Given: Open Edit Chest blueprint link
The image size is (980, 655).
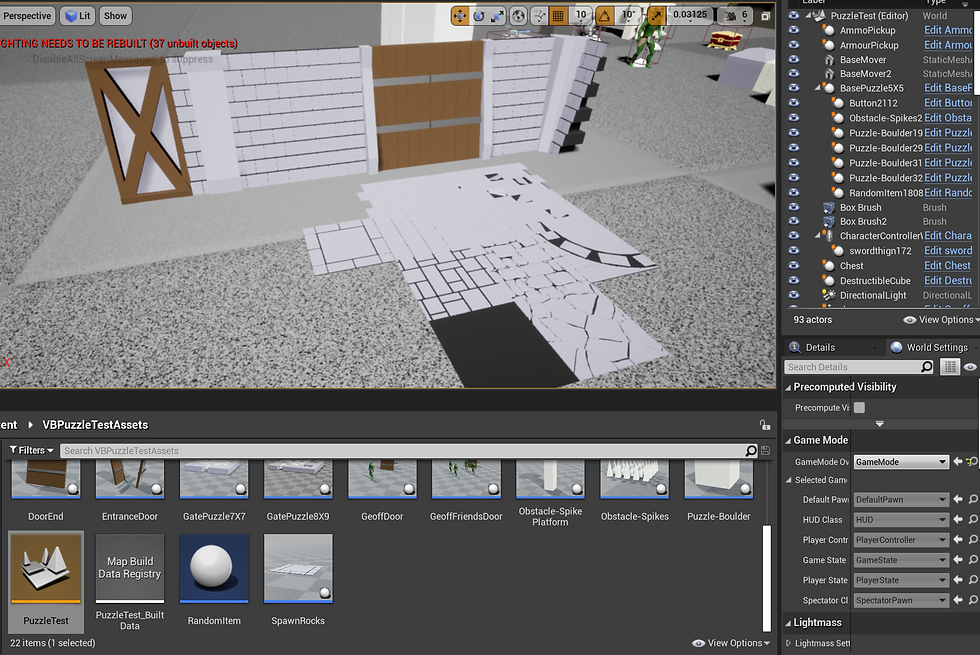Looking at the screenshot, I should click(x=948, y=266).
